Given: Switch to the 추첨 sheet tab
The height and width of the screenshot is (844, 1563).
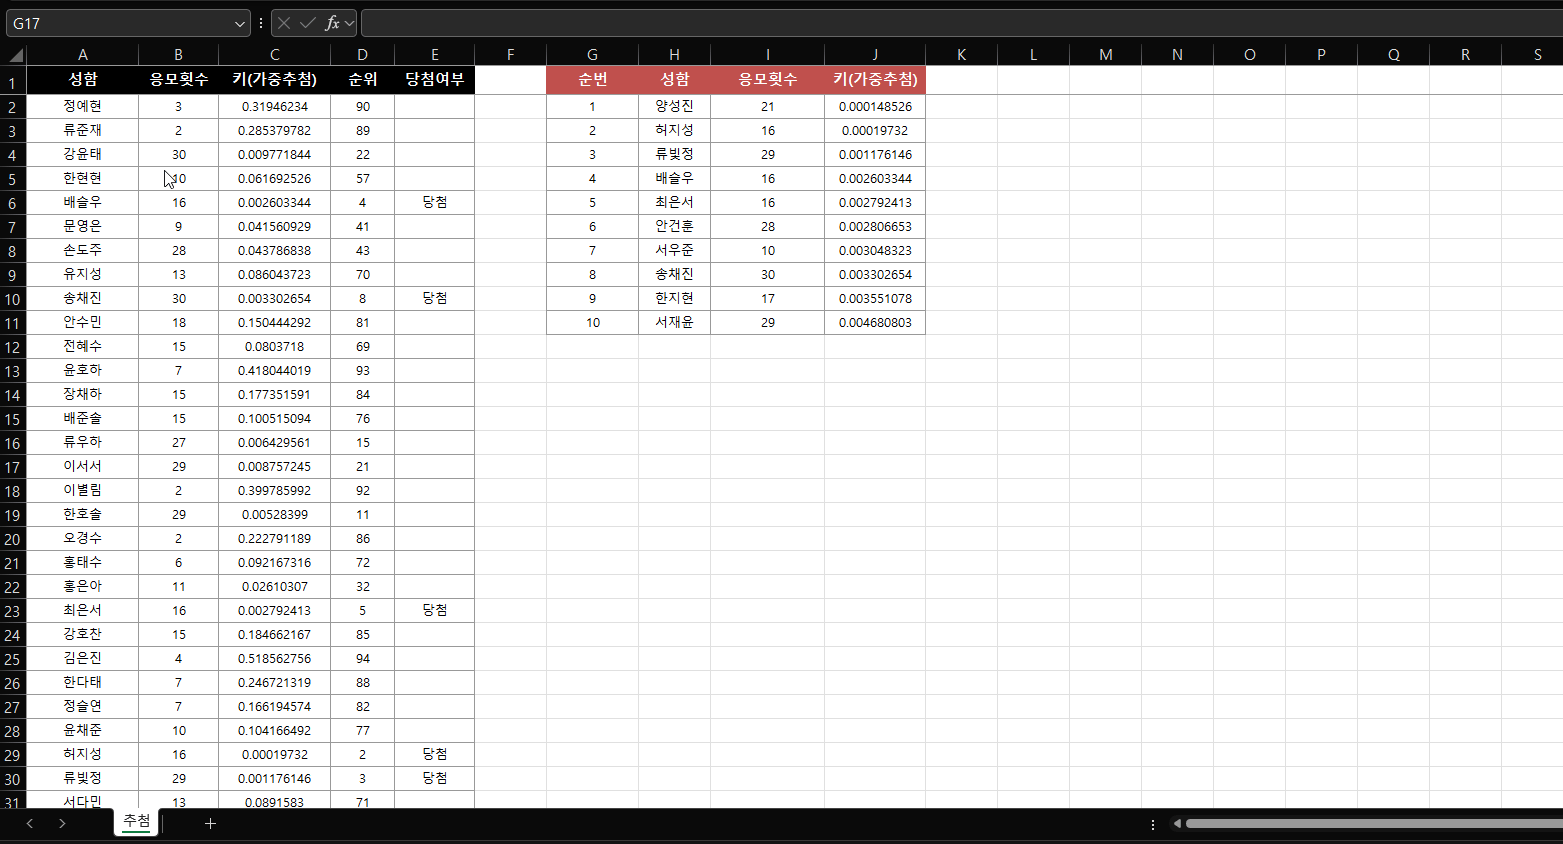Looking at the screenshot, I should [136, 821].
